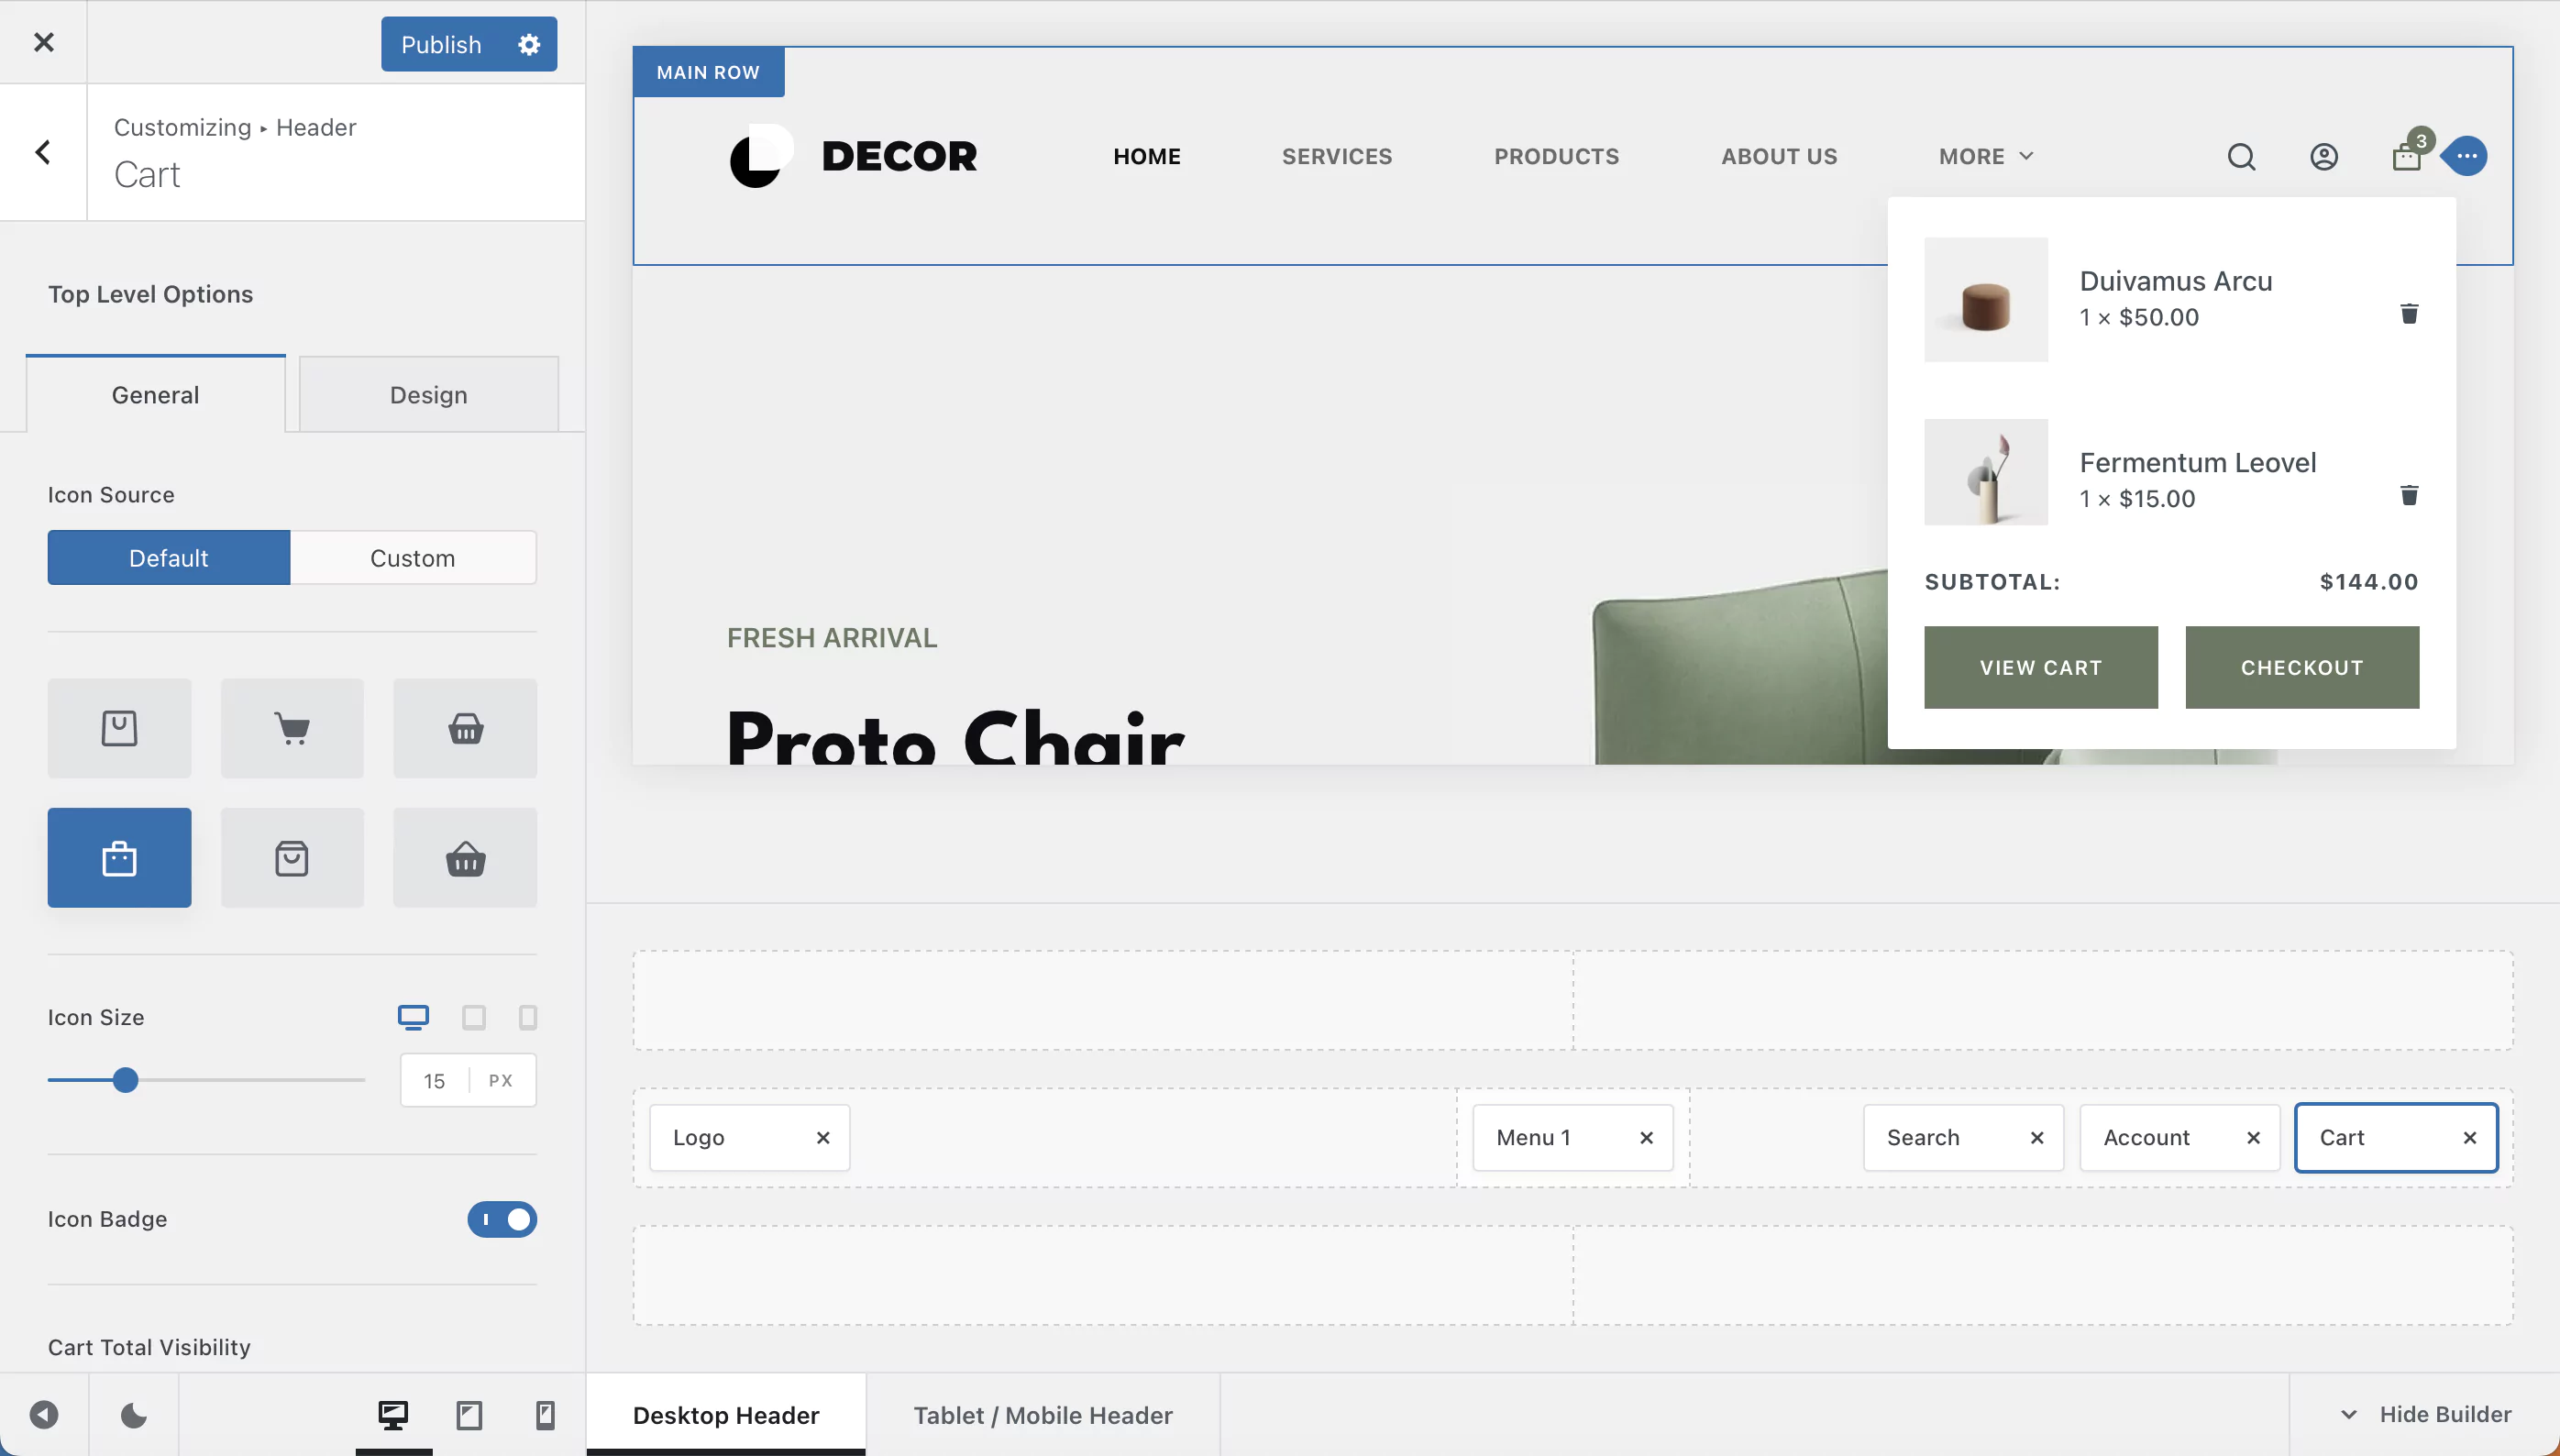Click the header search magnifier icon
Image resolution: width=2560 pixels, height=1456 pixels.
2241,157
